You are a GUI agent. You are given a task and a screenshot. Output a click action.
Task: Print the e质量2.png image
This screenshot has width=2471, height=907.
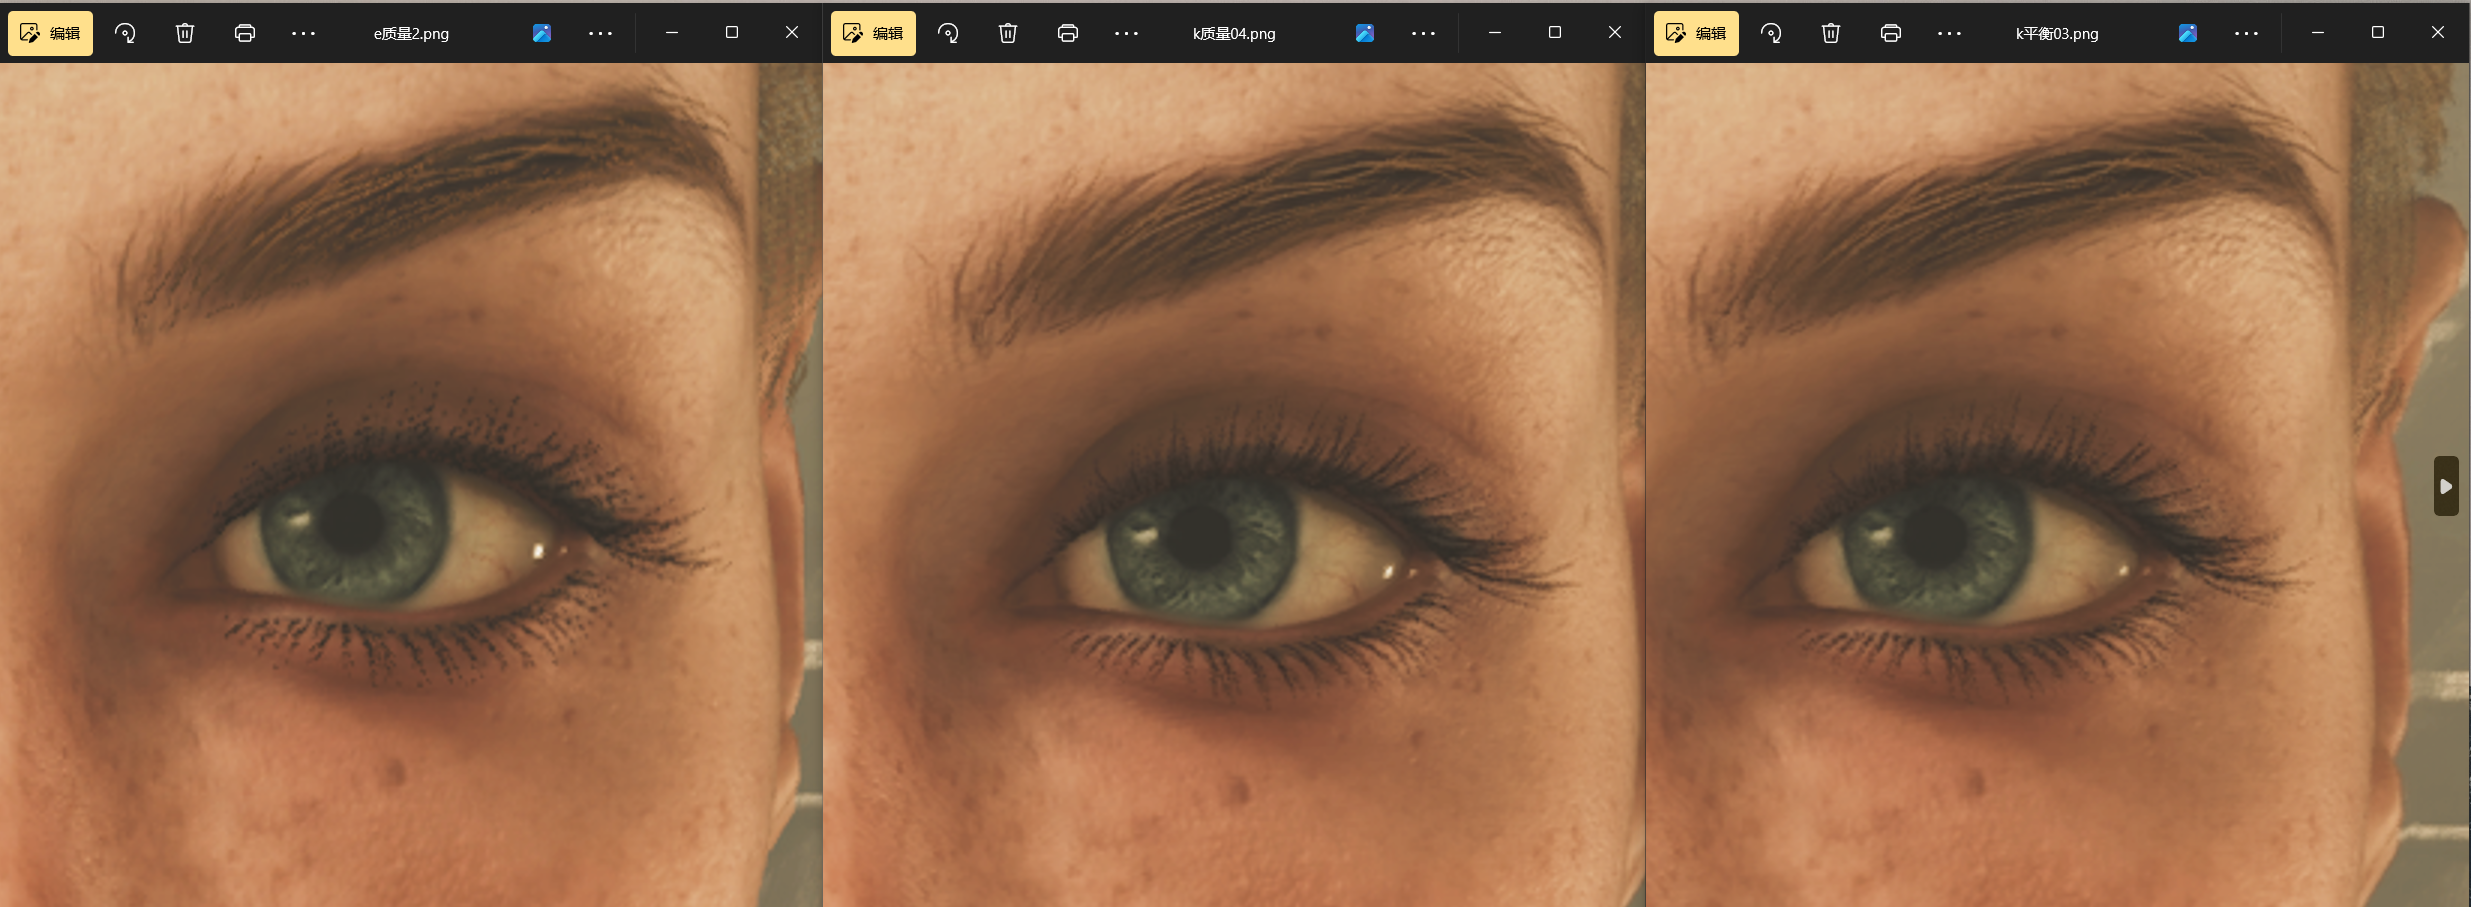pos(245,33)
